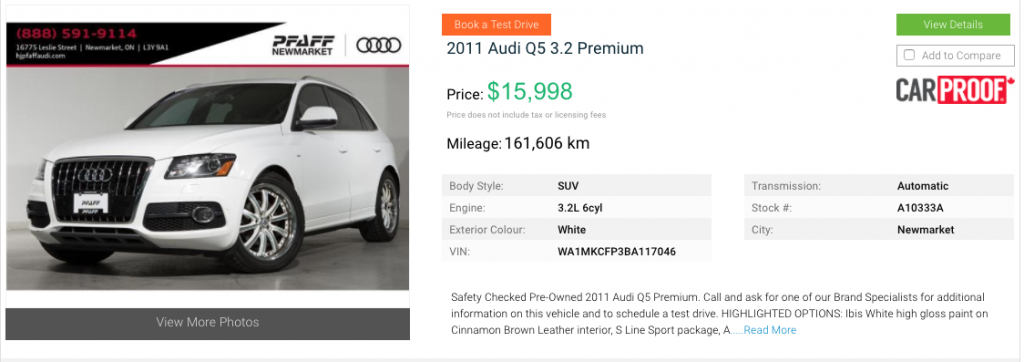Click the Add to Compare label
The width and height of the screenshot is (1024, 362).
click(961, 56)
